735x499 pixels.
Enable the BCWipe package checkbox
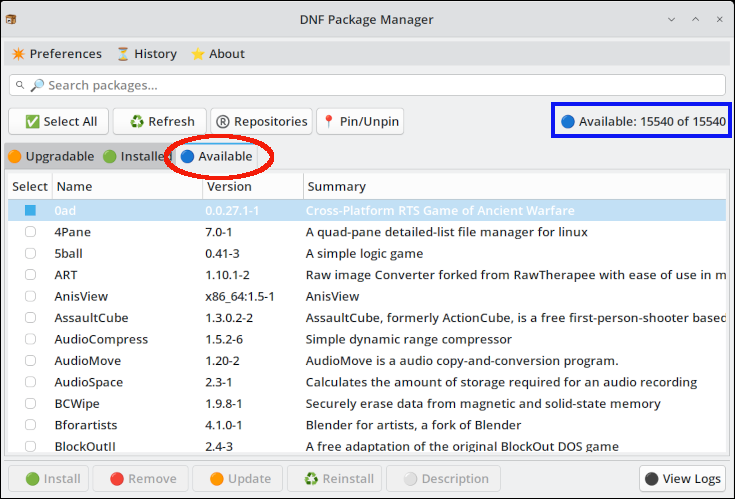tap(30, 404)
